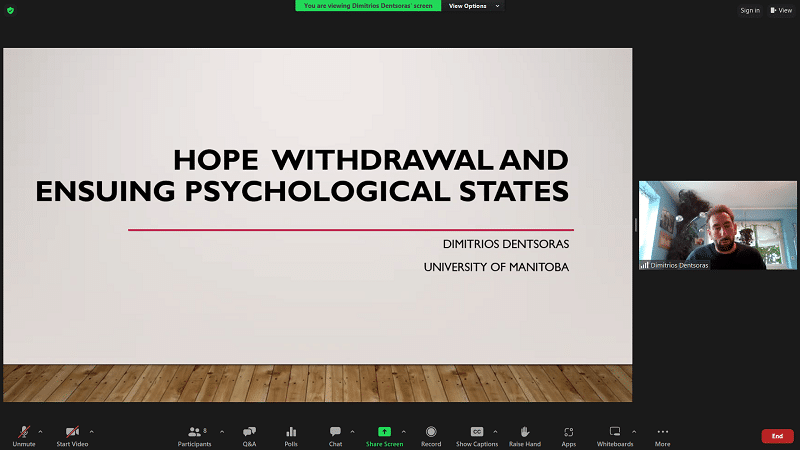Open the Chat panel

pos(335,434)
